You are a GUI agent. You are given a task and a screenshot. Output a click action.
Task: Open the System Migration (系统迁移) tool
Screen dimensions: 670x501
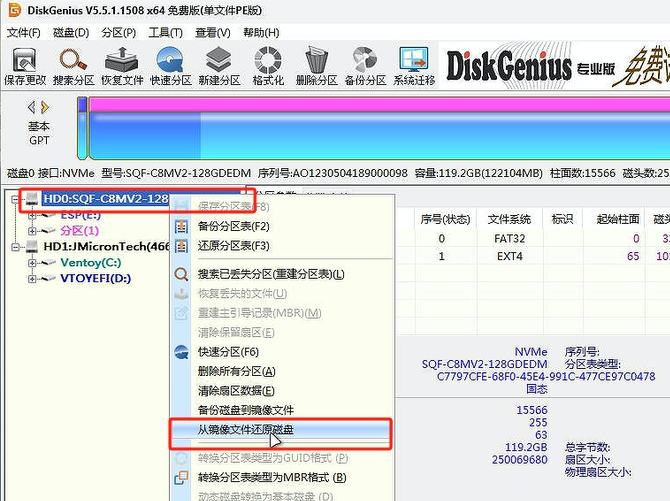click(414, 66)
